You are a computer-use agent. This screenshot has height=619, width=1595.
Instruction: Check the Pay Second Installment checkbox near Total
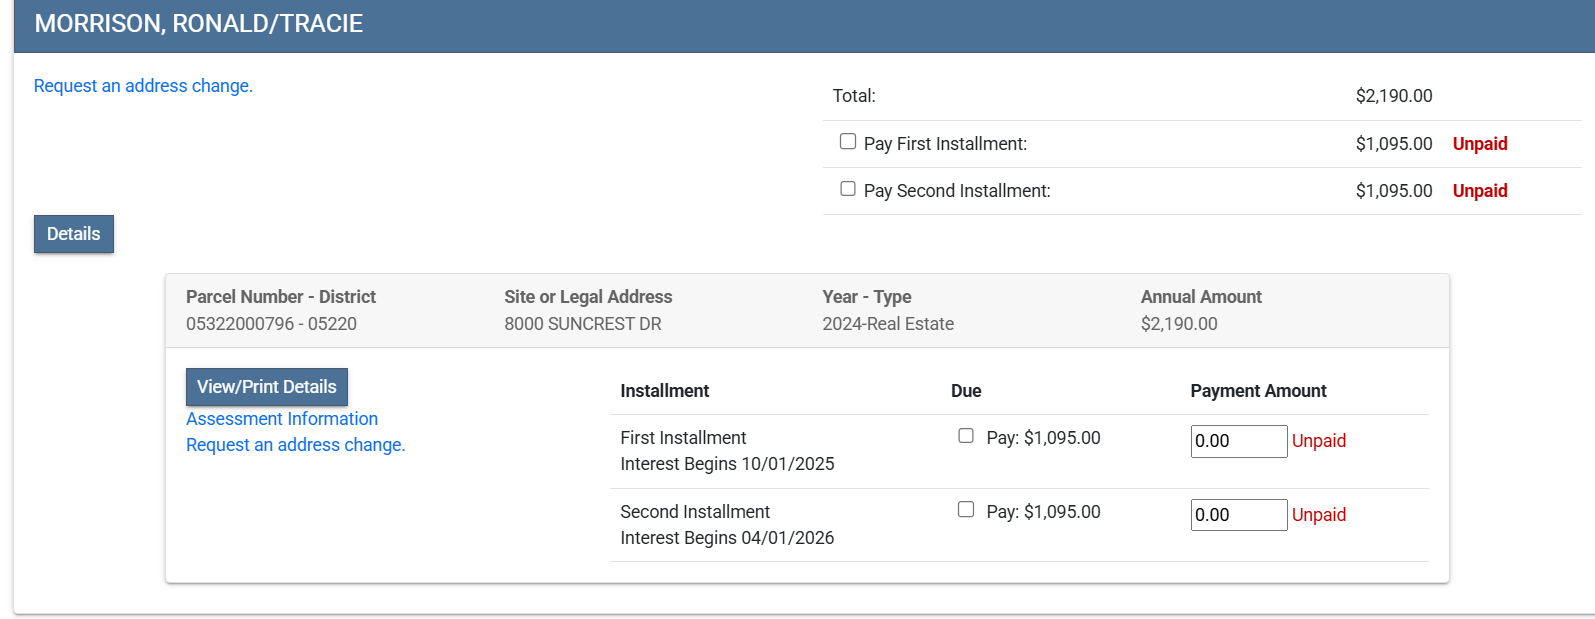coord(848,189)
